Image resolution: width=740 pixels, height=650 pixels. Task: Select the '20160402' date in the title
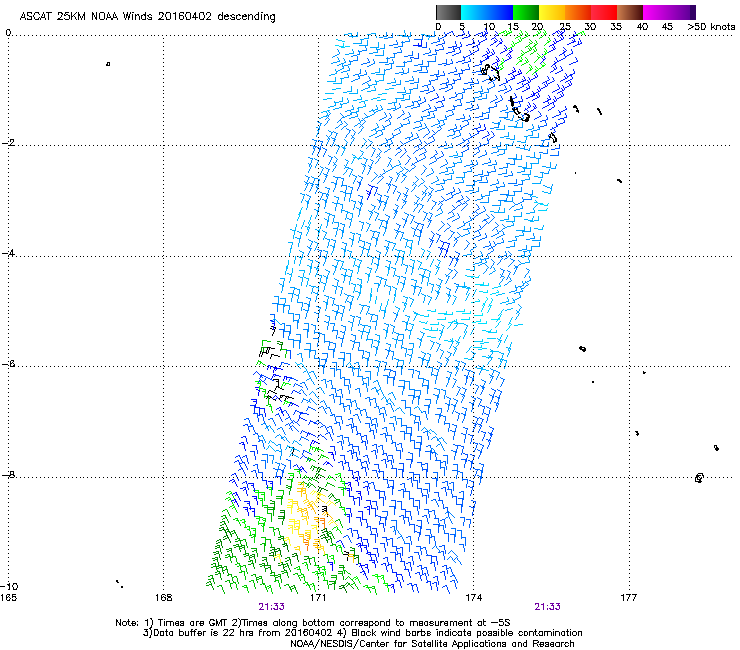tap(185, 16)
